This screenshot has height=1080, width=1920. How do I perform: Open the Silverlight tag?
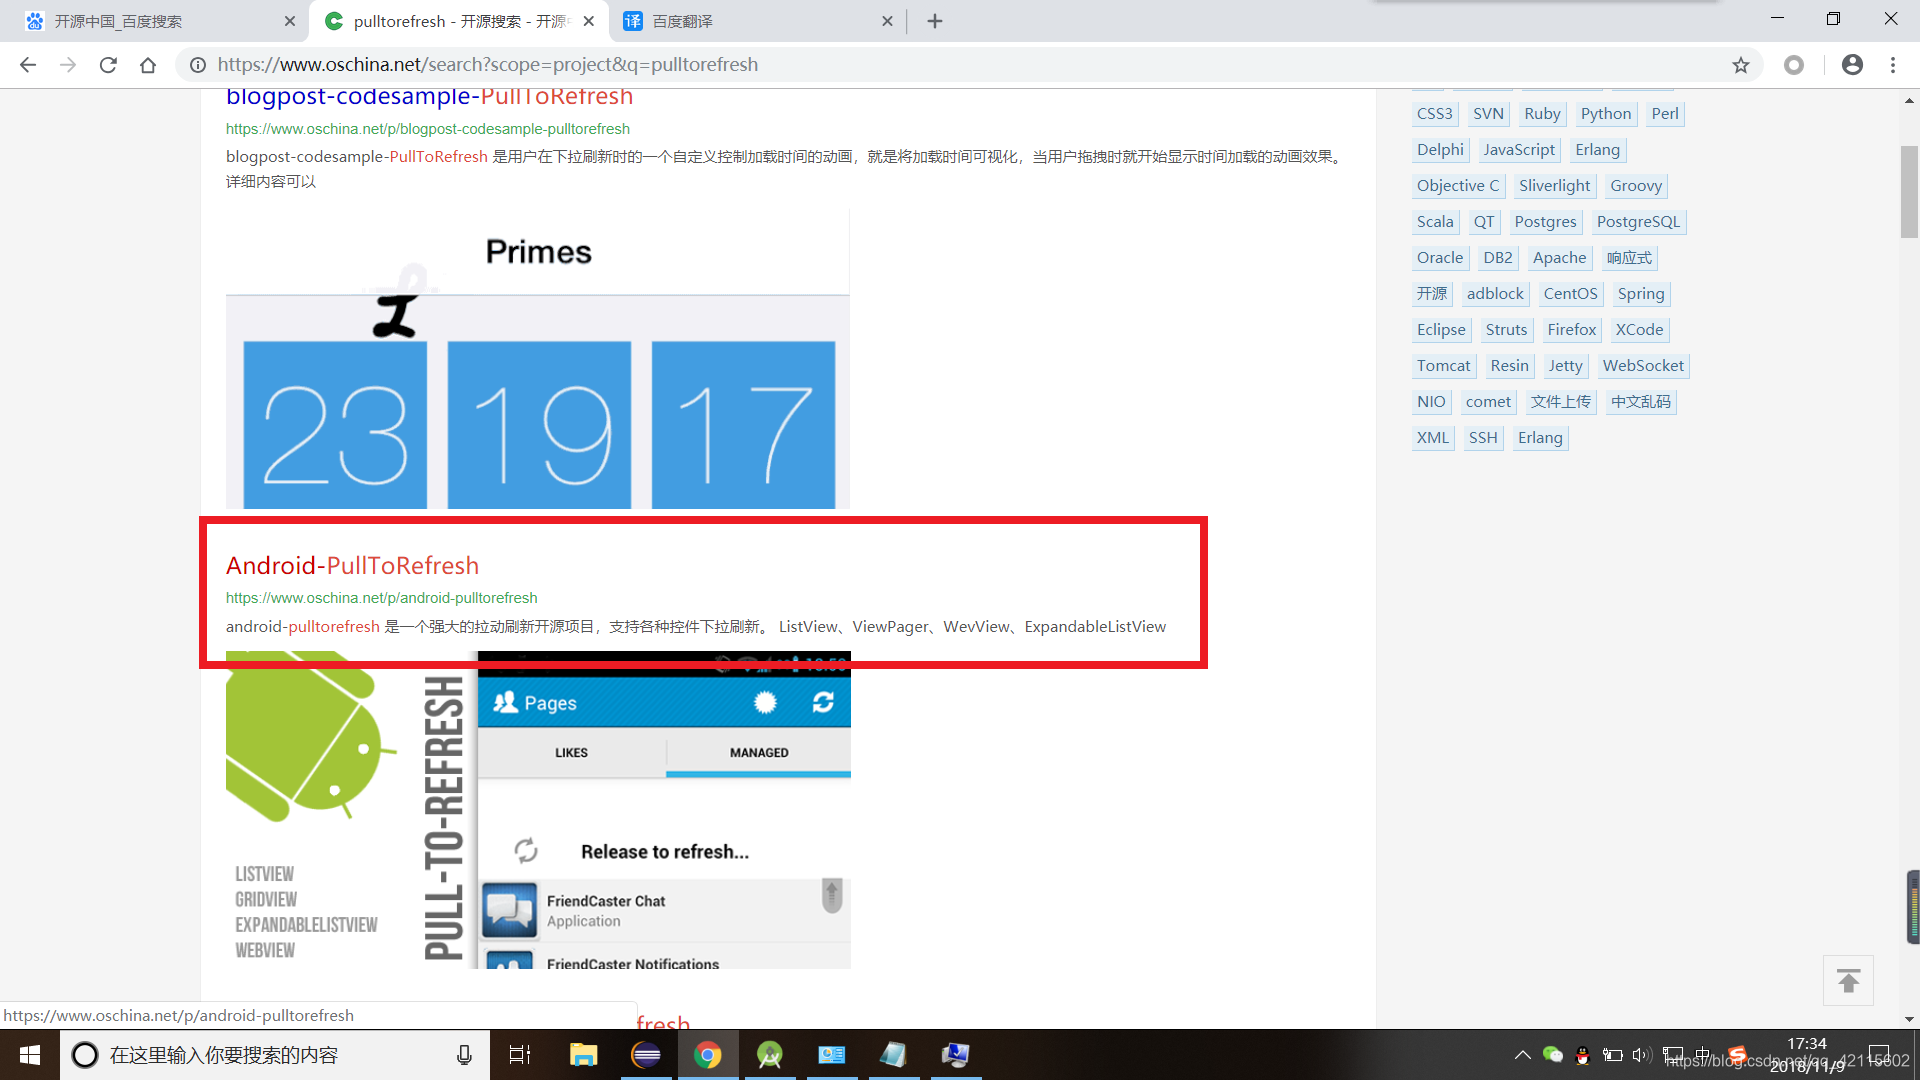click(1554, 186)
